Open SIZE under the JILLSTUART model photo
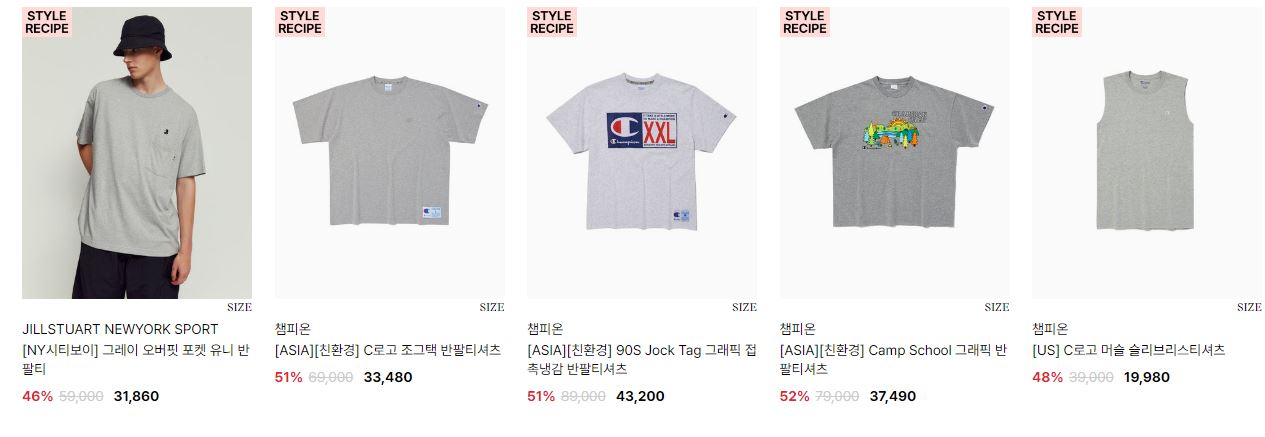1265x437 pixels. pos(239,308)
